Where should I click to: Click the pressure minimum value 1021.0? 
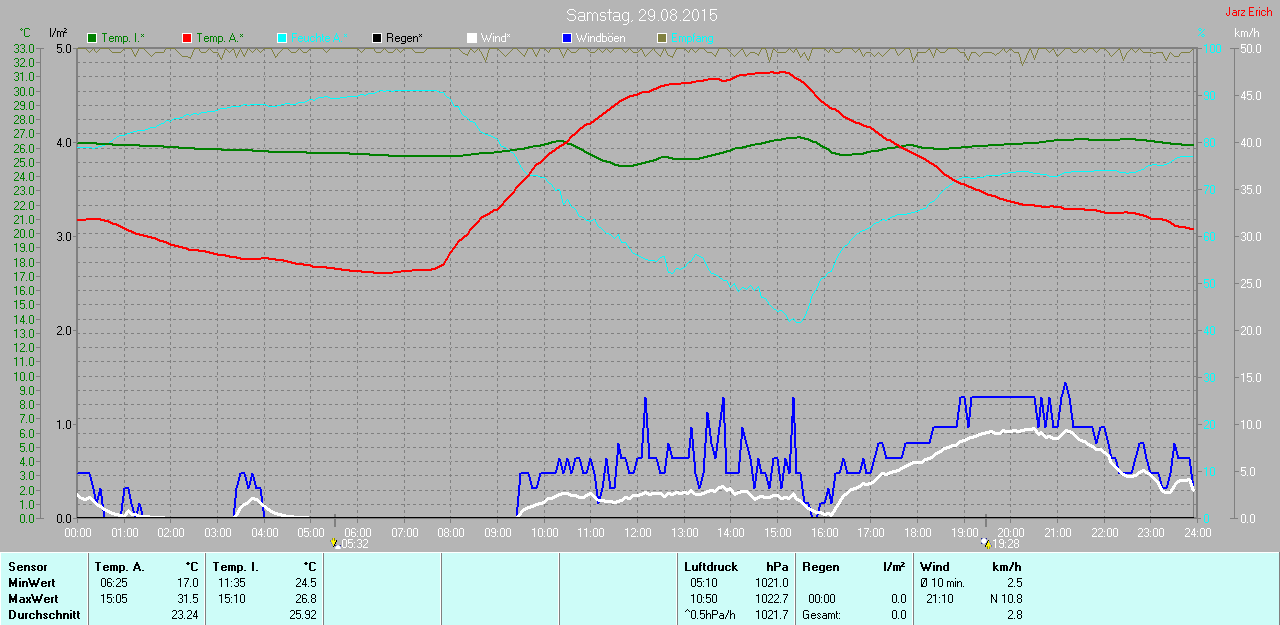pyautogui.click(x=772, y=583)
